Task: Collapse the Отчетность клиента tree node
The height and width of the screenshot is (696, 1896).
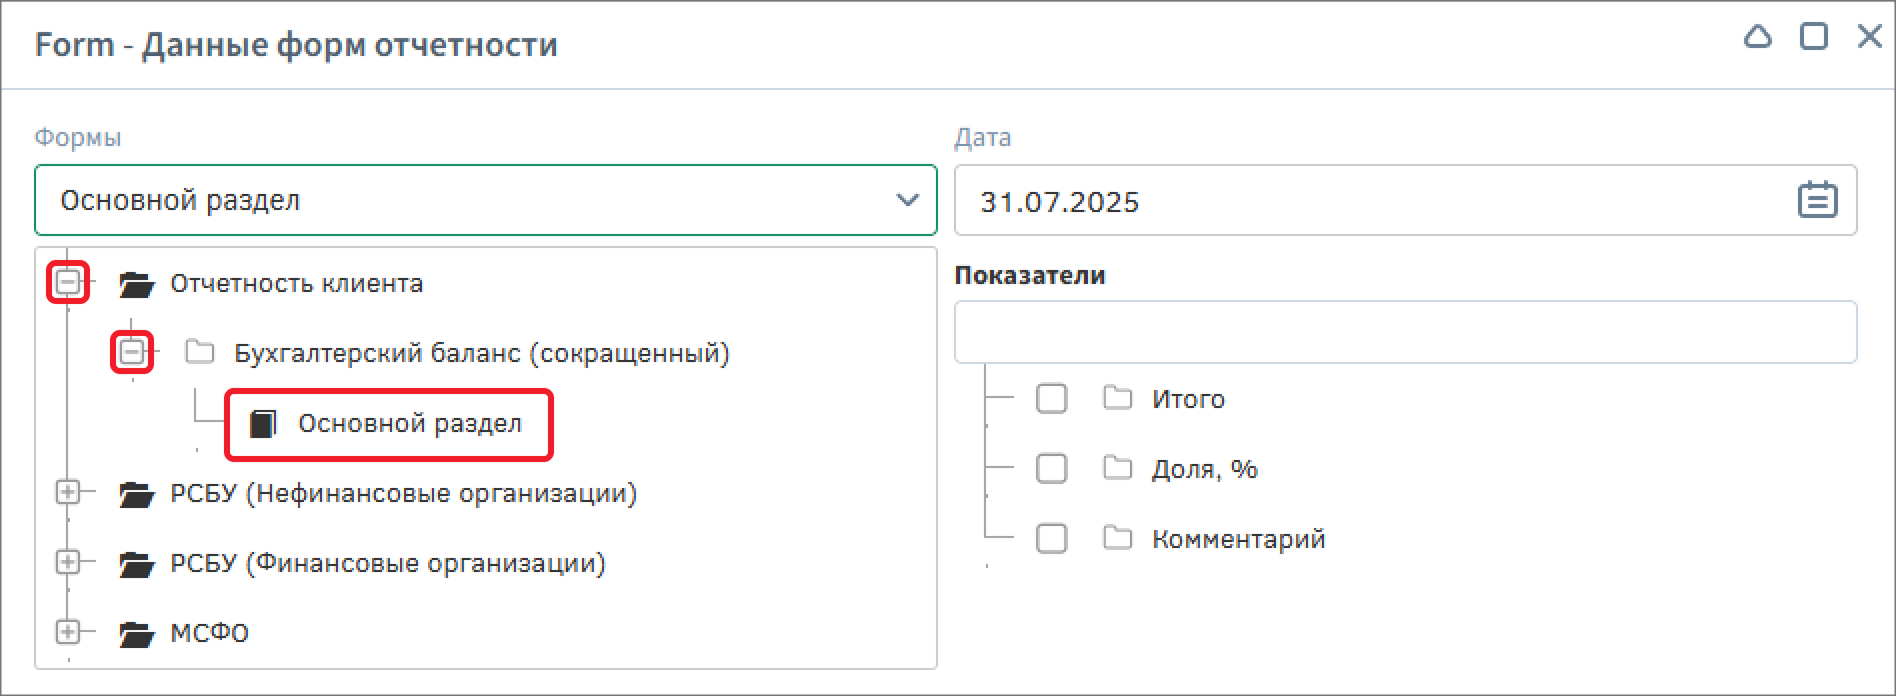Action: pos(68,283)
